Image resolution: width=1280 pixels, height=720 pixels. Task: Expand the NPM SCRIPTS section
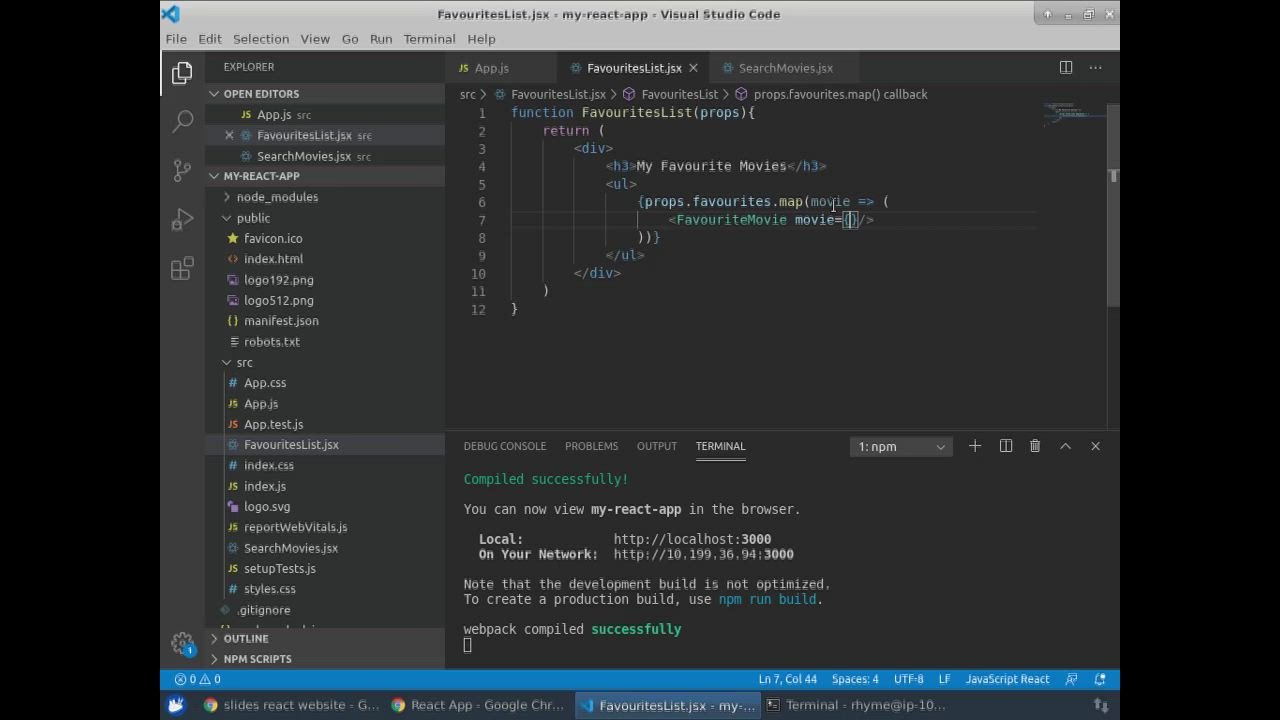(257, 659)
